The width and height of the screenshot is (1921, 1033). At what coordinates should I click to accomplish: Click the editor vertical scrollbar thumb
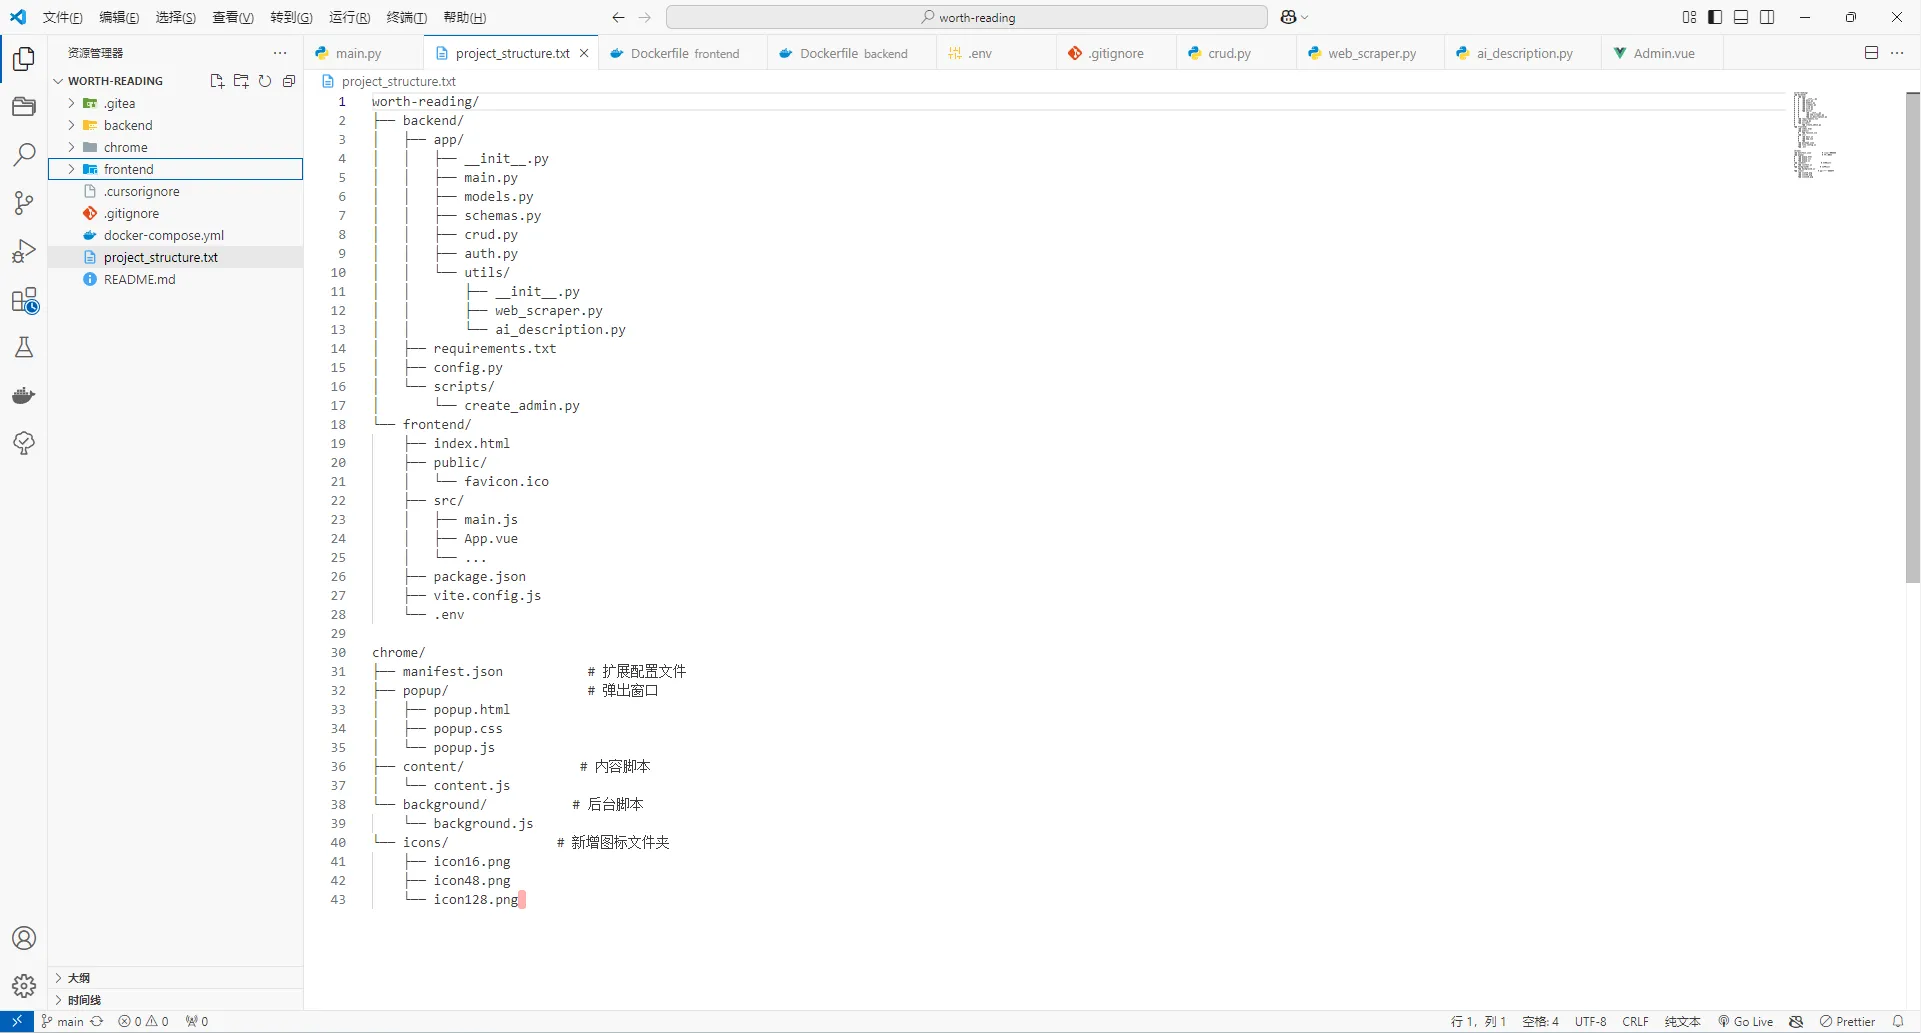click(1912, 337)
